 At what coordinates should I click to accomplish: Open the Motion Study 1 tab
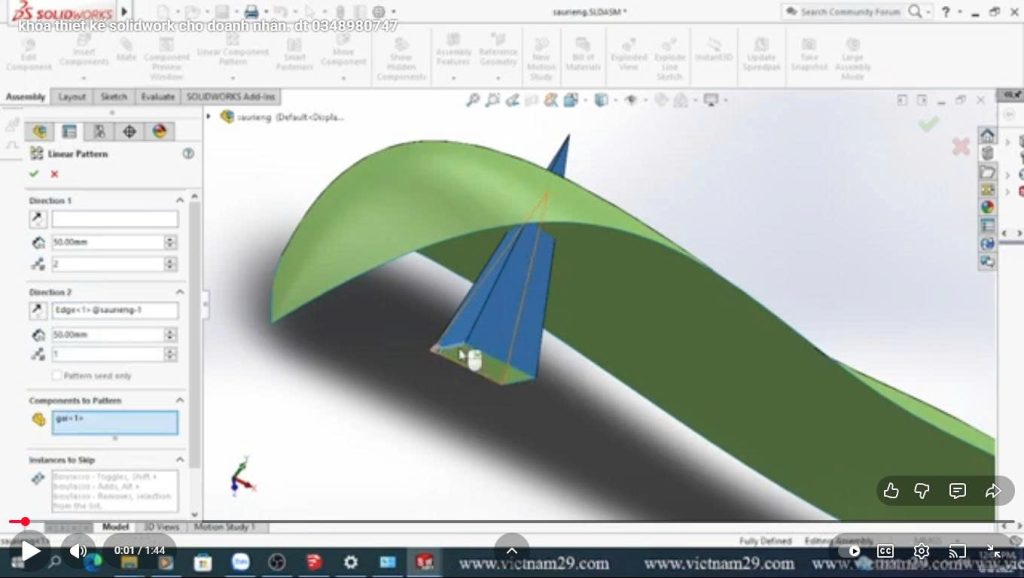coord(224,526)
